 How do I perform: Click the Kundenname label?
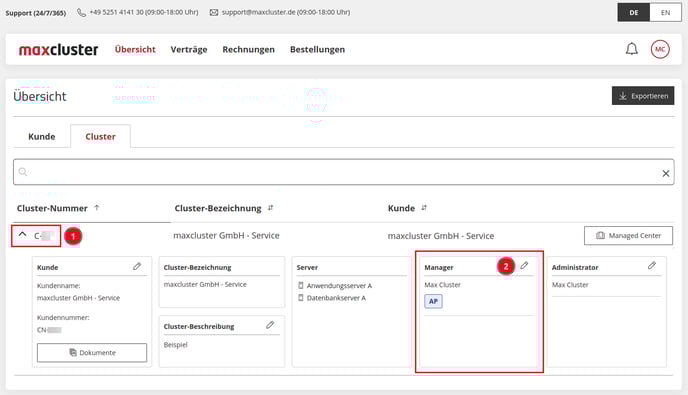pos(58,286)
